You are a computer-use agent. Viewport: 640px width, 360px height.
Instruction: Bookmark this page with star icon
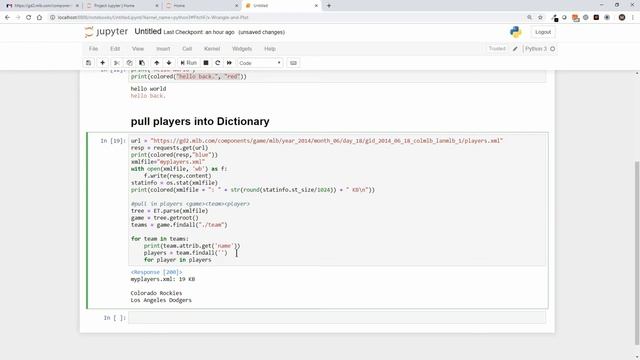[x=540, y=18]
